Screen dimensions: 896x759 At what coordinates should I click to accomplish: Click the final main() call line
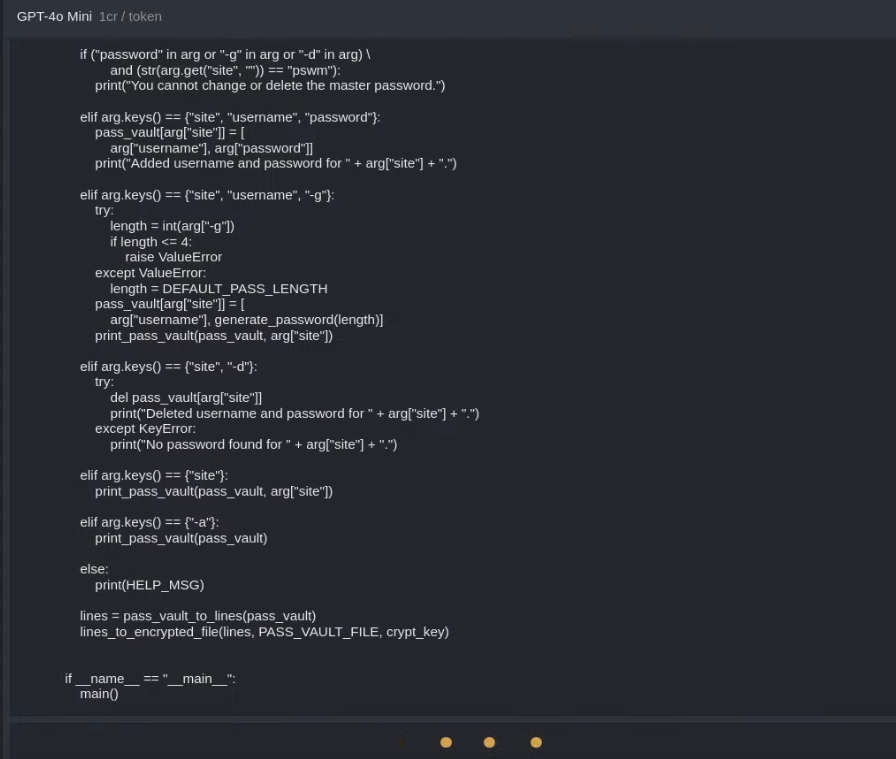click(x=99, y=694)
